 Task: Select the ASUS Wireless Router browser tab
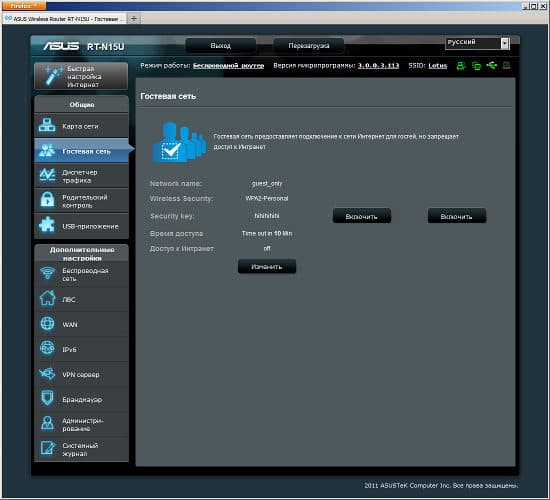(65, 19)
